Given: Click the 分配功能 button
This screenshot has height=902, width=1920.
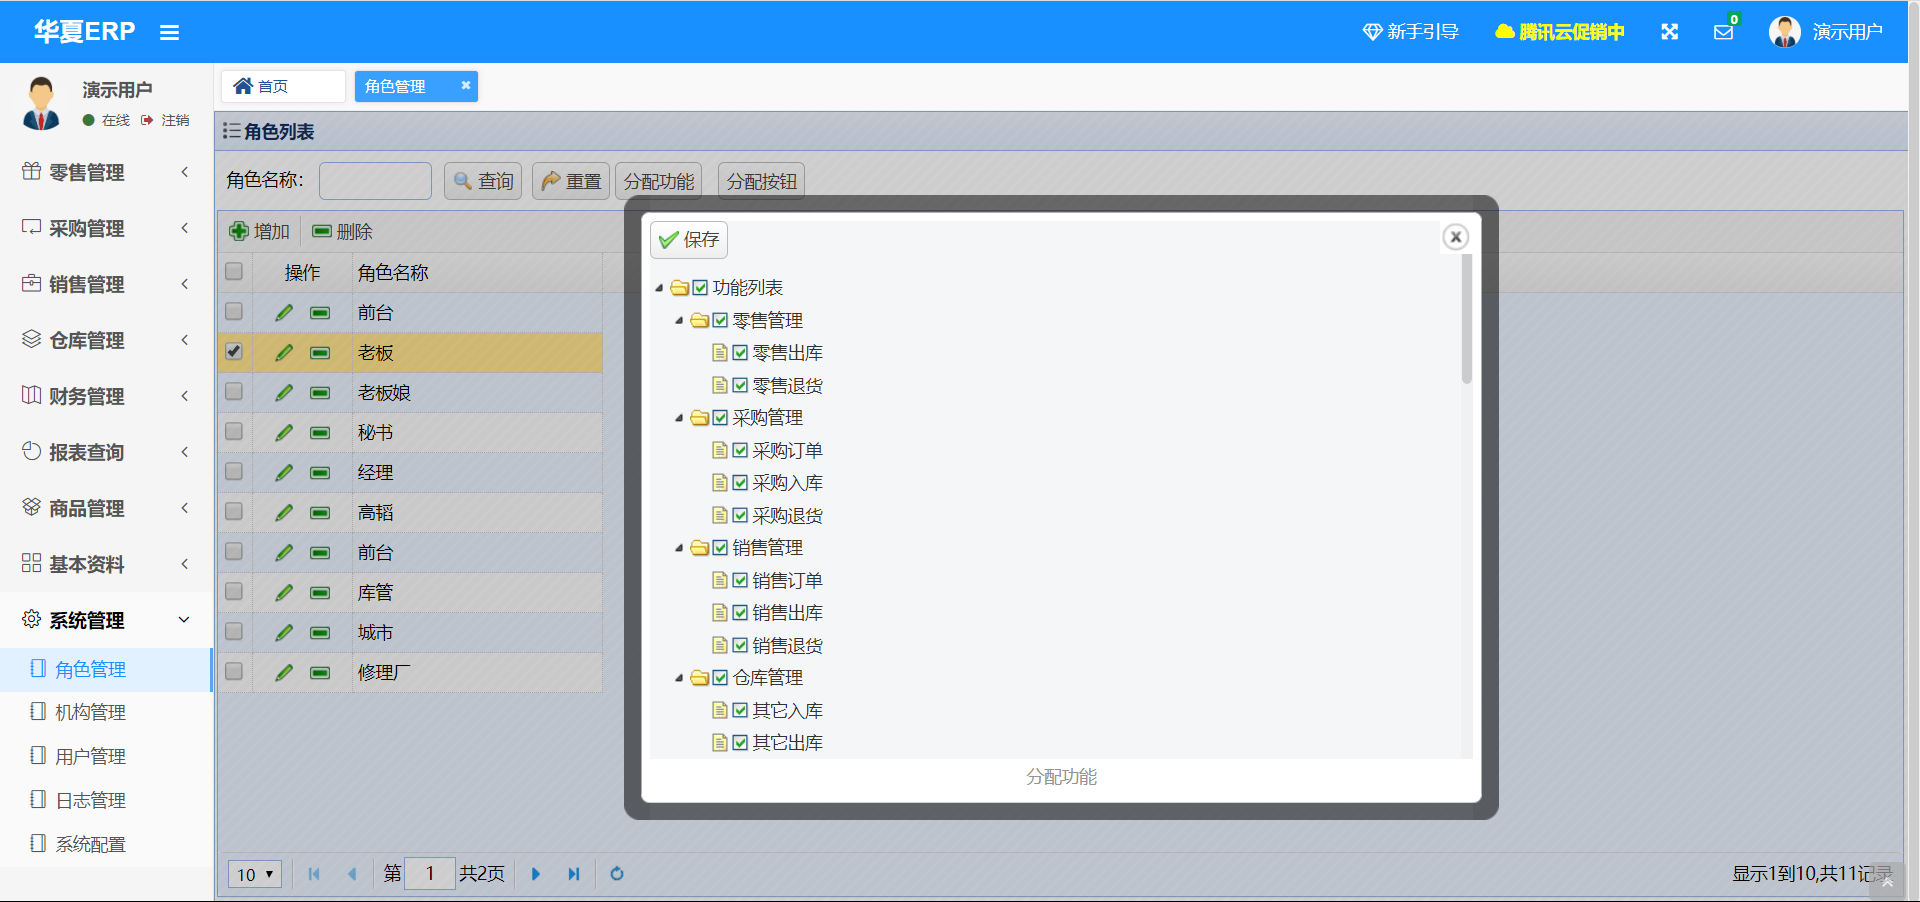Looking at the screenshot, I should (x=659, y=181).
